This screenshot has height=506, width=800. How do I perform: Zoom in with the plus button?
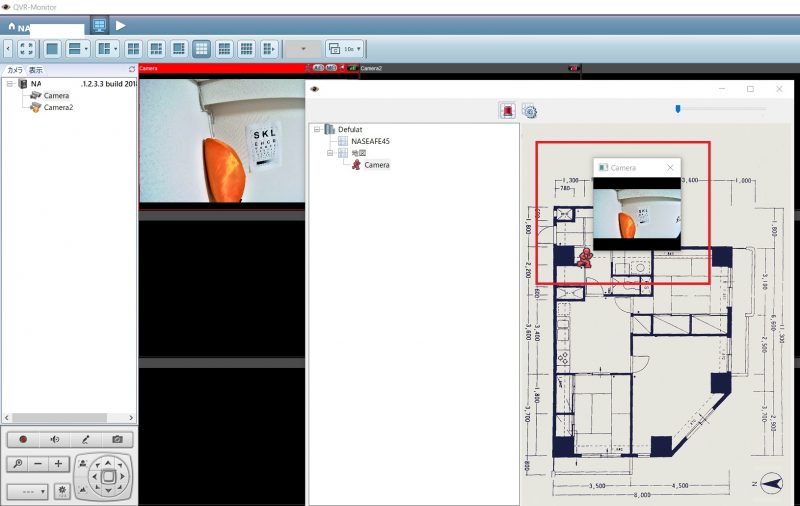pyautogui.click(x=58, y=464)
